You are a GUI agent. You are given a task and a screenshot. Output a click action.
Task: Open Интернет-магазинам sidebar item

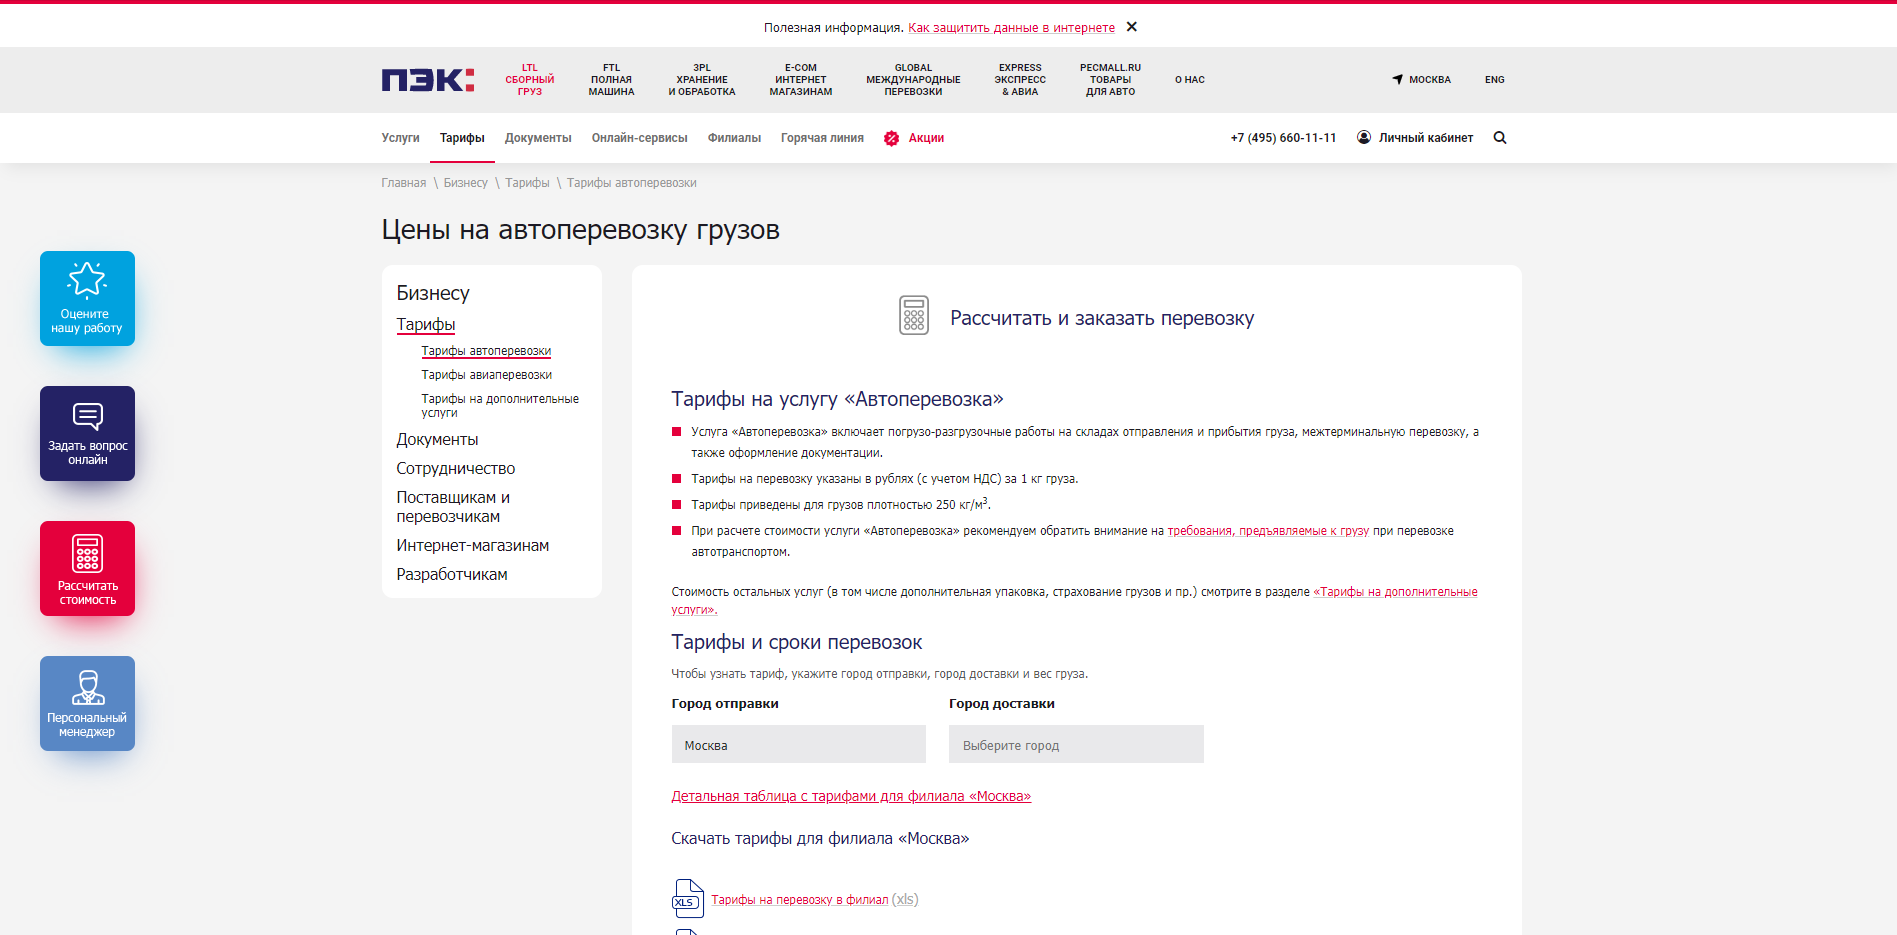pos(472,546)
